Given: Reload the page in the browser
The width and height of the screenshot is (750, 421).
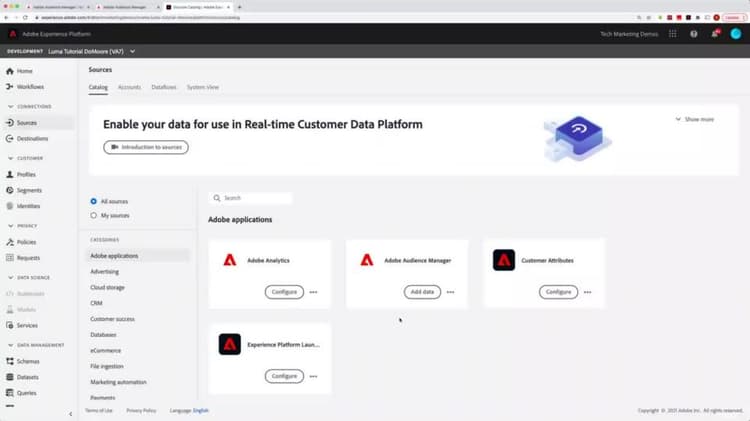Looking at the screenshot, I should click(x=25, y=18).
